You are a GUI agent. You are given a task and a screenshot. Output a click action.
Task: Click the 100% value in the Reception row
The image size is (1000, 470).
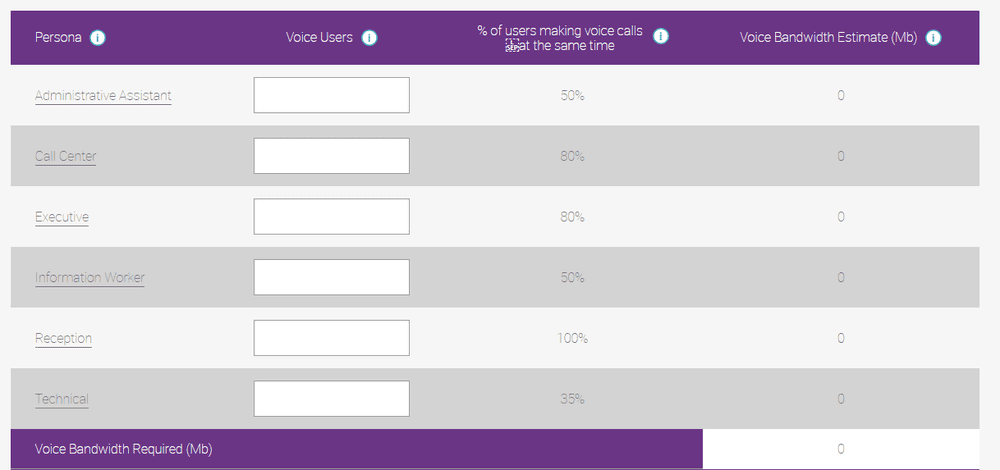[x=572, y=338]
